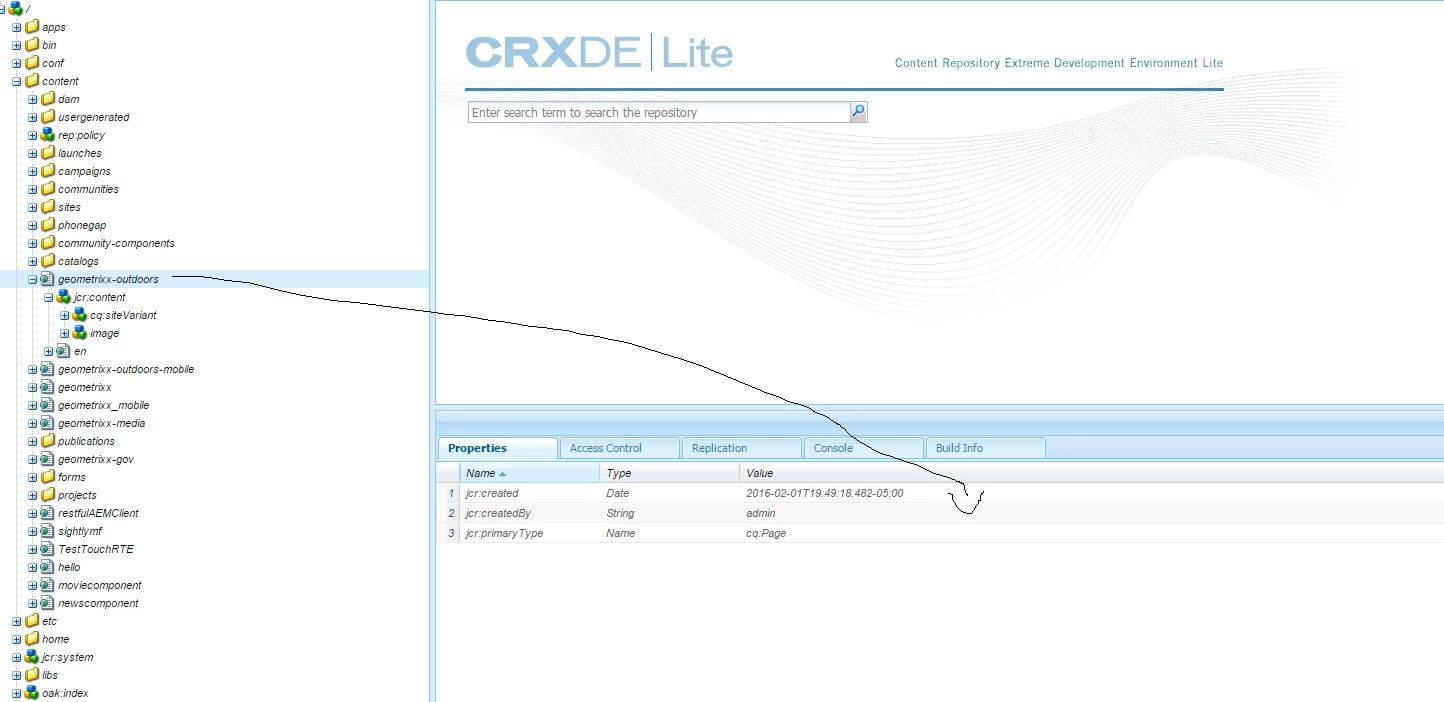This screenshot has height=702, width=1444.
Task: Sort by the Type column header
Action: [670, 473]
